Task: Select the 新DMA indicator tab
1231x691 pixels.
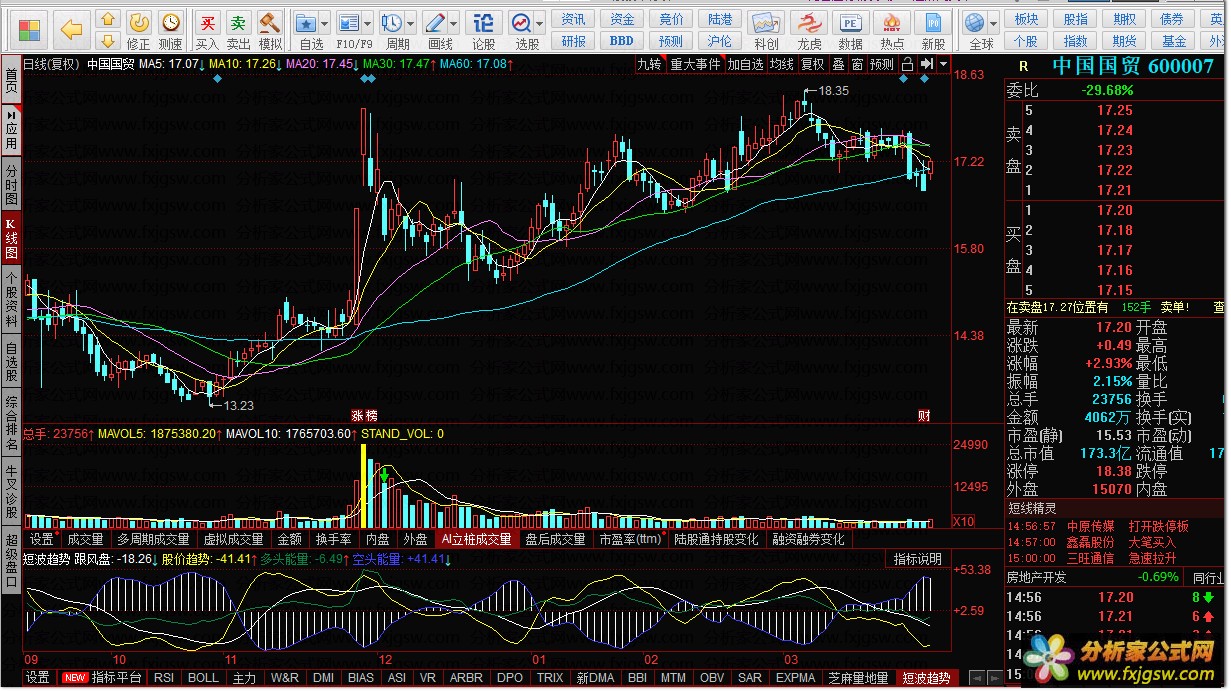Action: tap(594, 677)
